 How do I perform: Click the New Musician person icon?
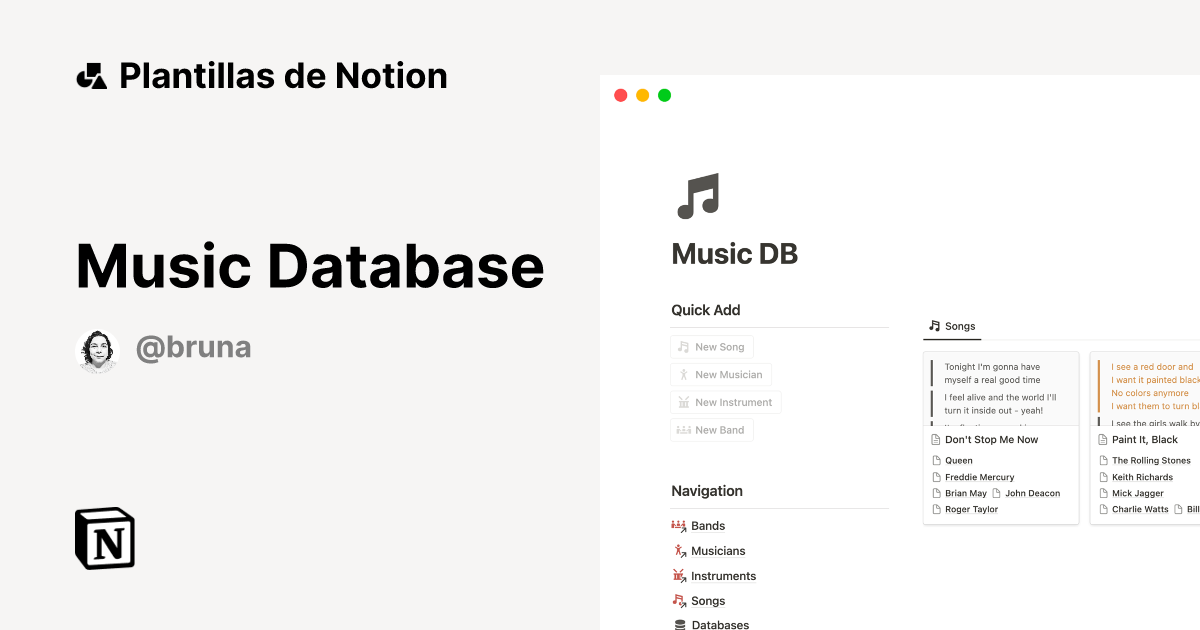(x=685, y=374)
